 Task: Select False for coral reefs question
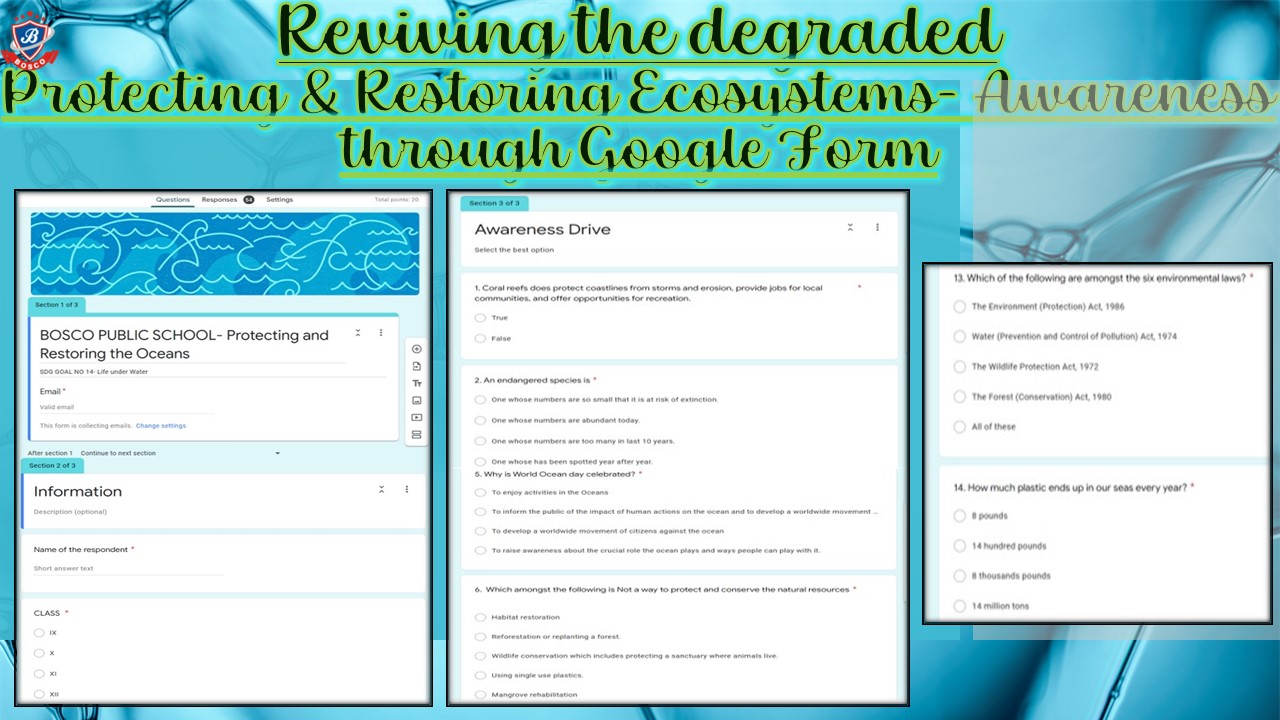pyautogui.click(x=480, y=339)
